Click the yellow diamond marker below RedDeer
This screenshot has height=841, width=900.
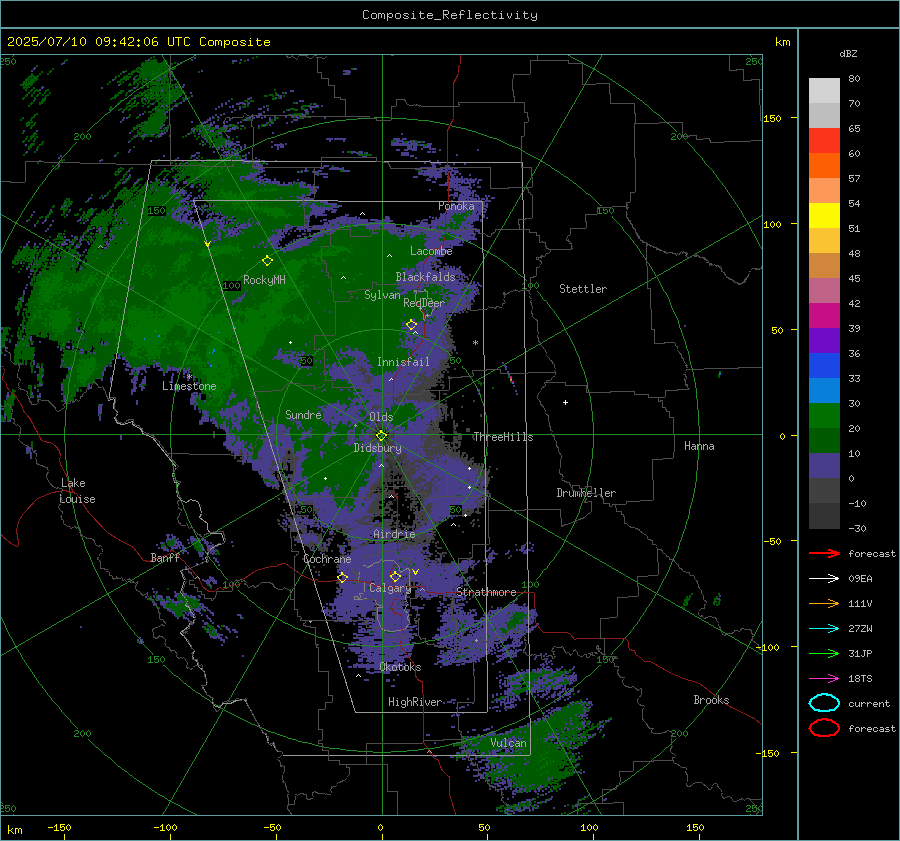(411, 325)
